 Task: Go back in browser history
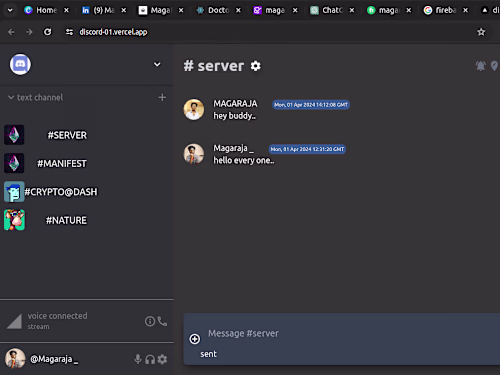click(11, 32)
